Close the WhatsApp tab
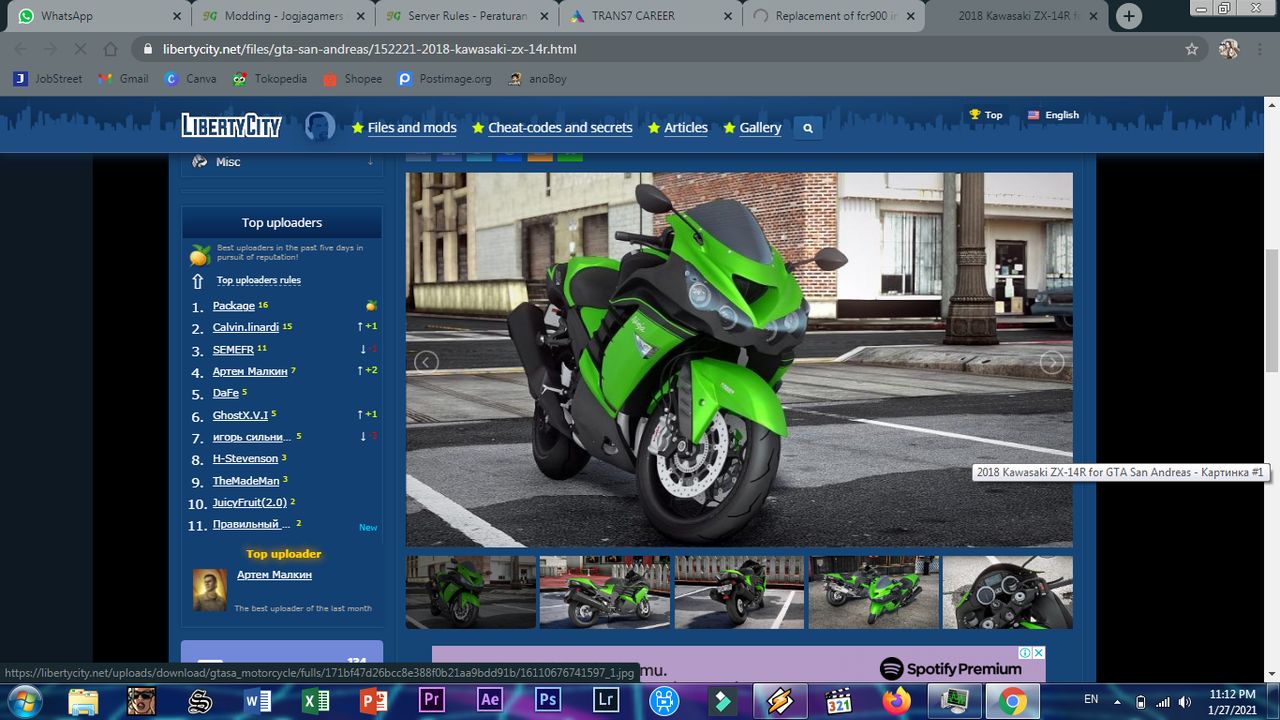This screenshot has height=720, width=1280. point(177,16)
